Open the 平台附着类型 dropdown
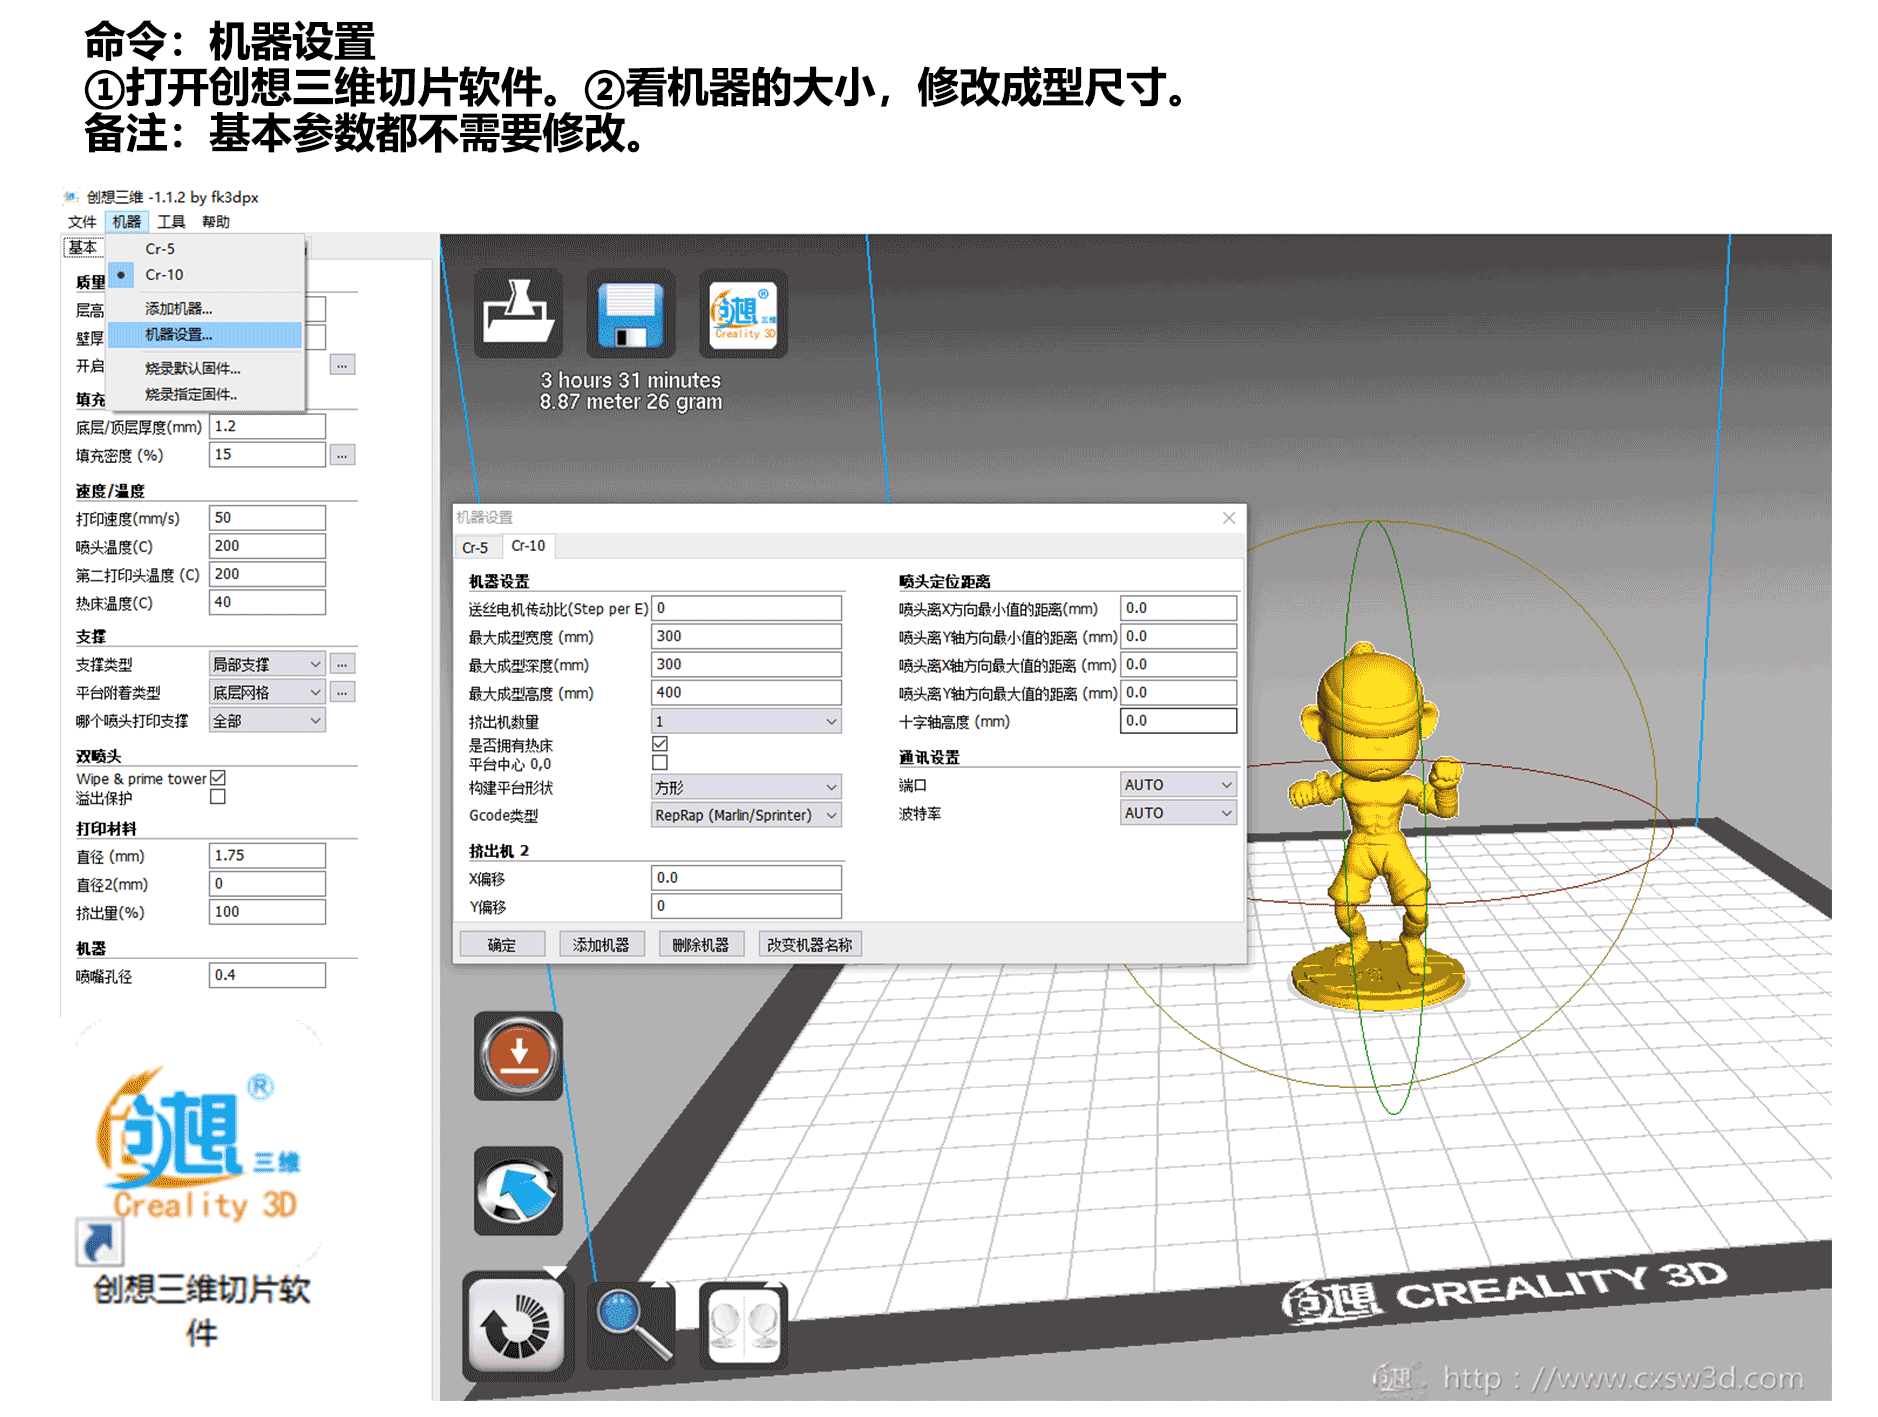The image size is (1878, 1417). (267, 692)
